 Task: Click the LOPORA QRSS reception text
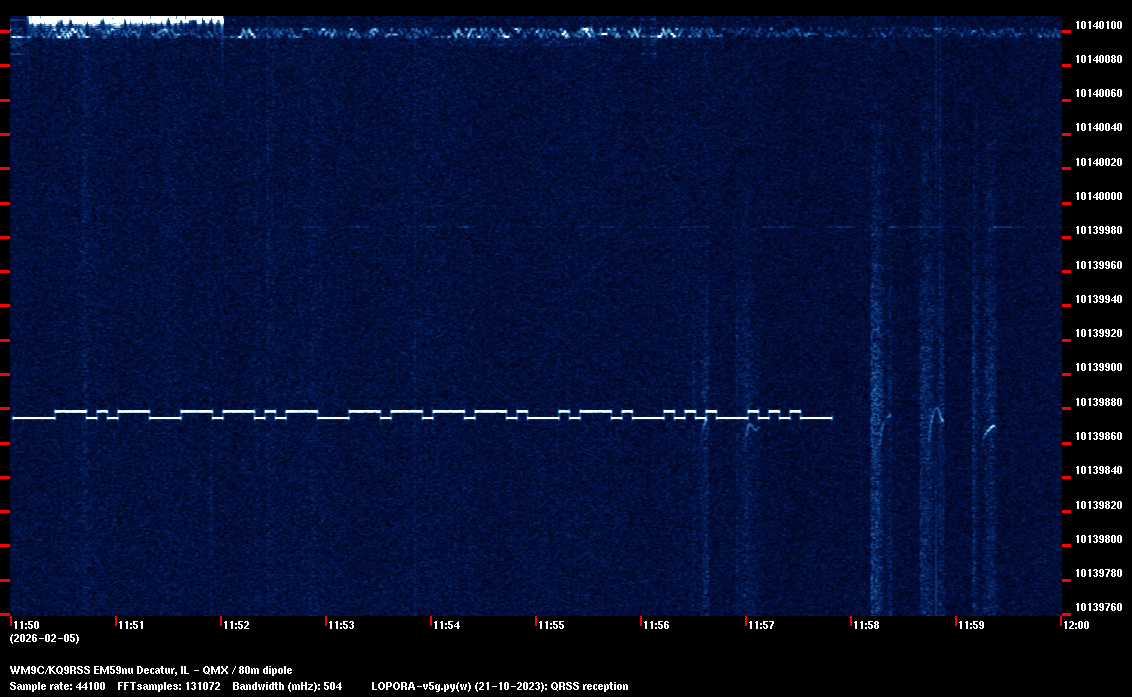tap(499, 686)
